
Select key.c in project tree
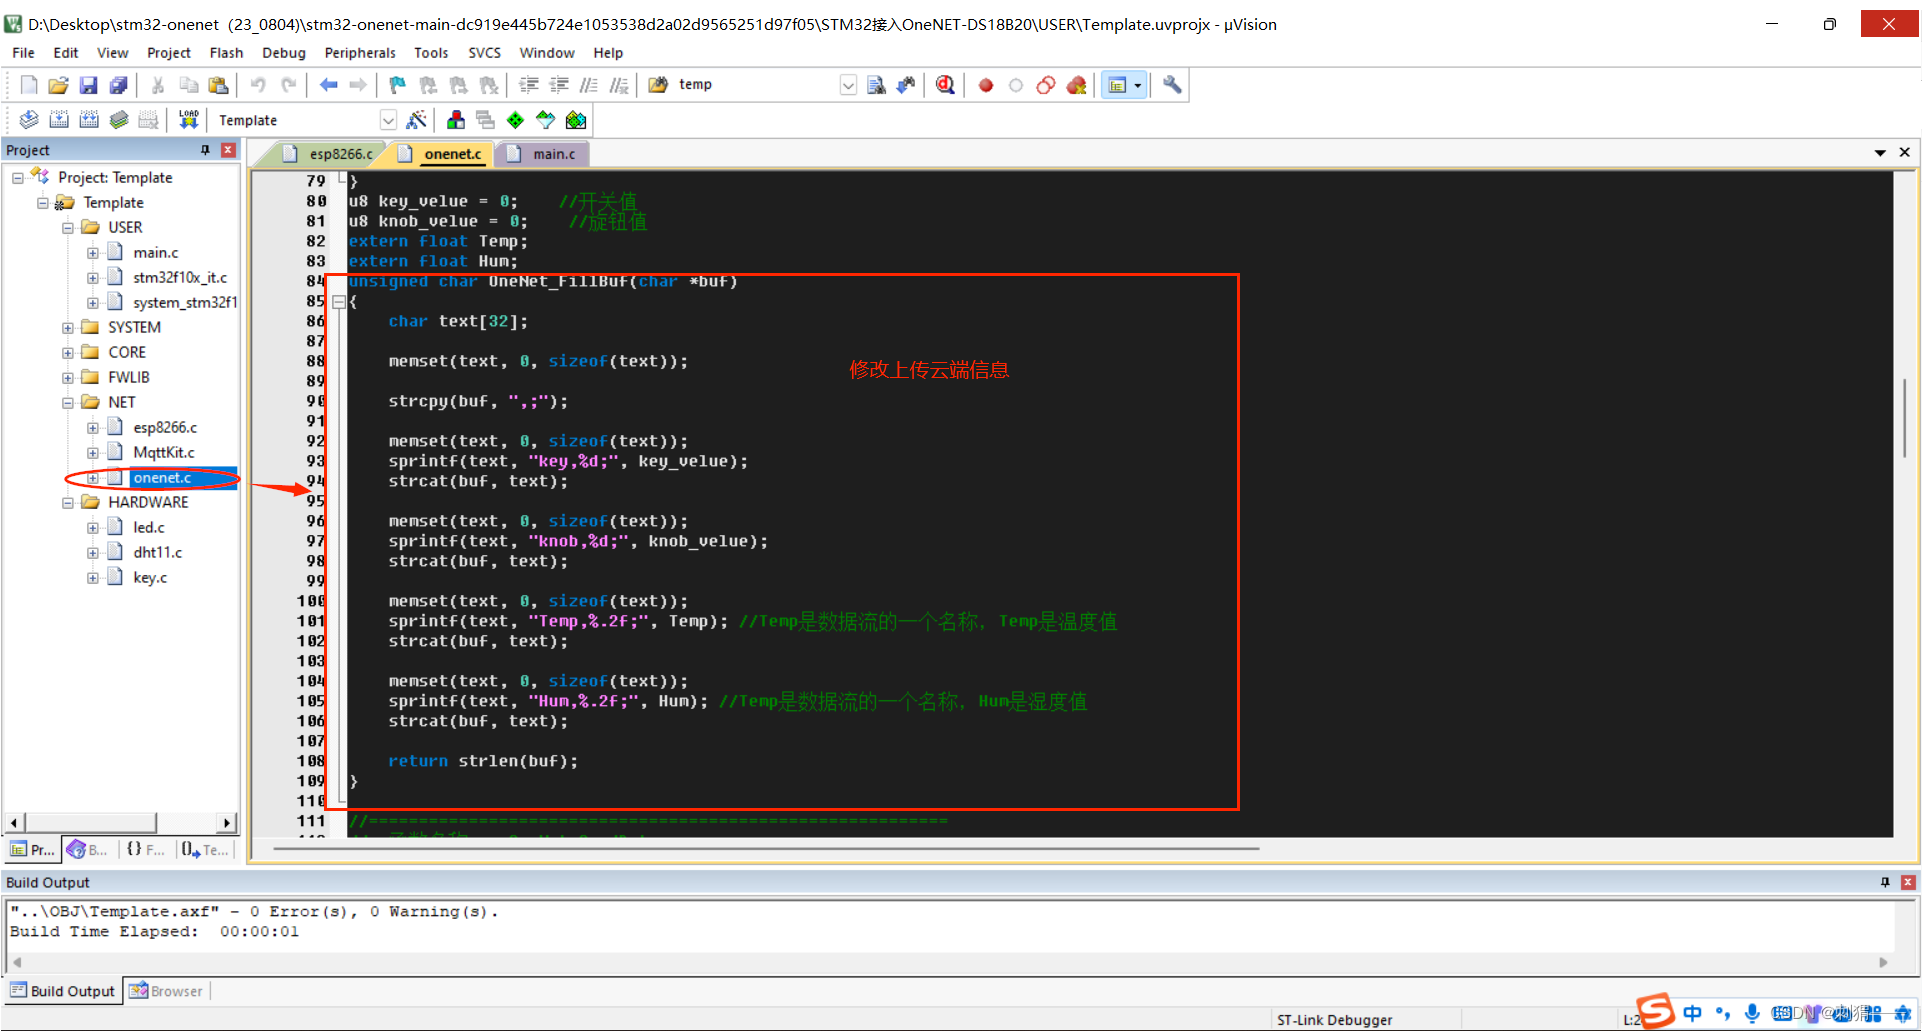tap(150, 577)
